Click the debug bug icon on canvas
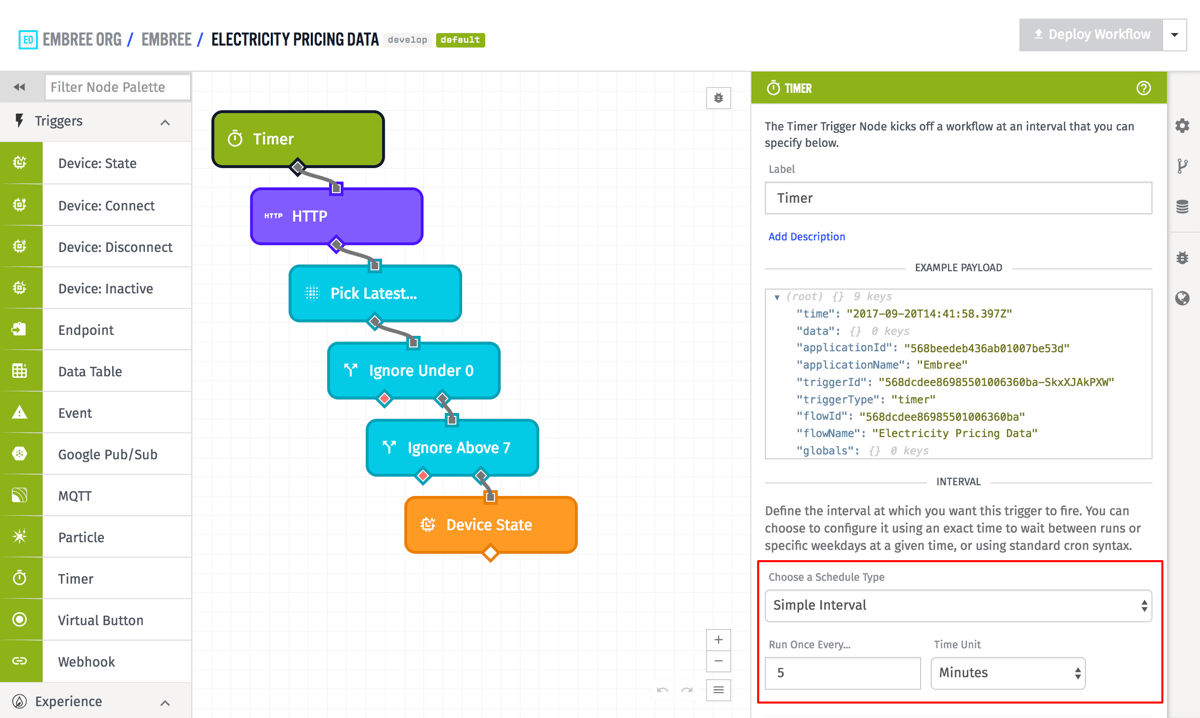 tap(718, 98)
